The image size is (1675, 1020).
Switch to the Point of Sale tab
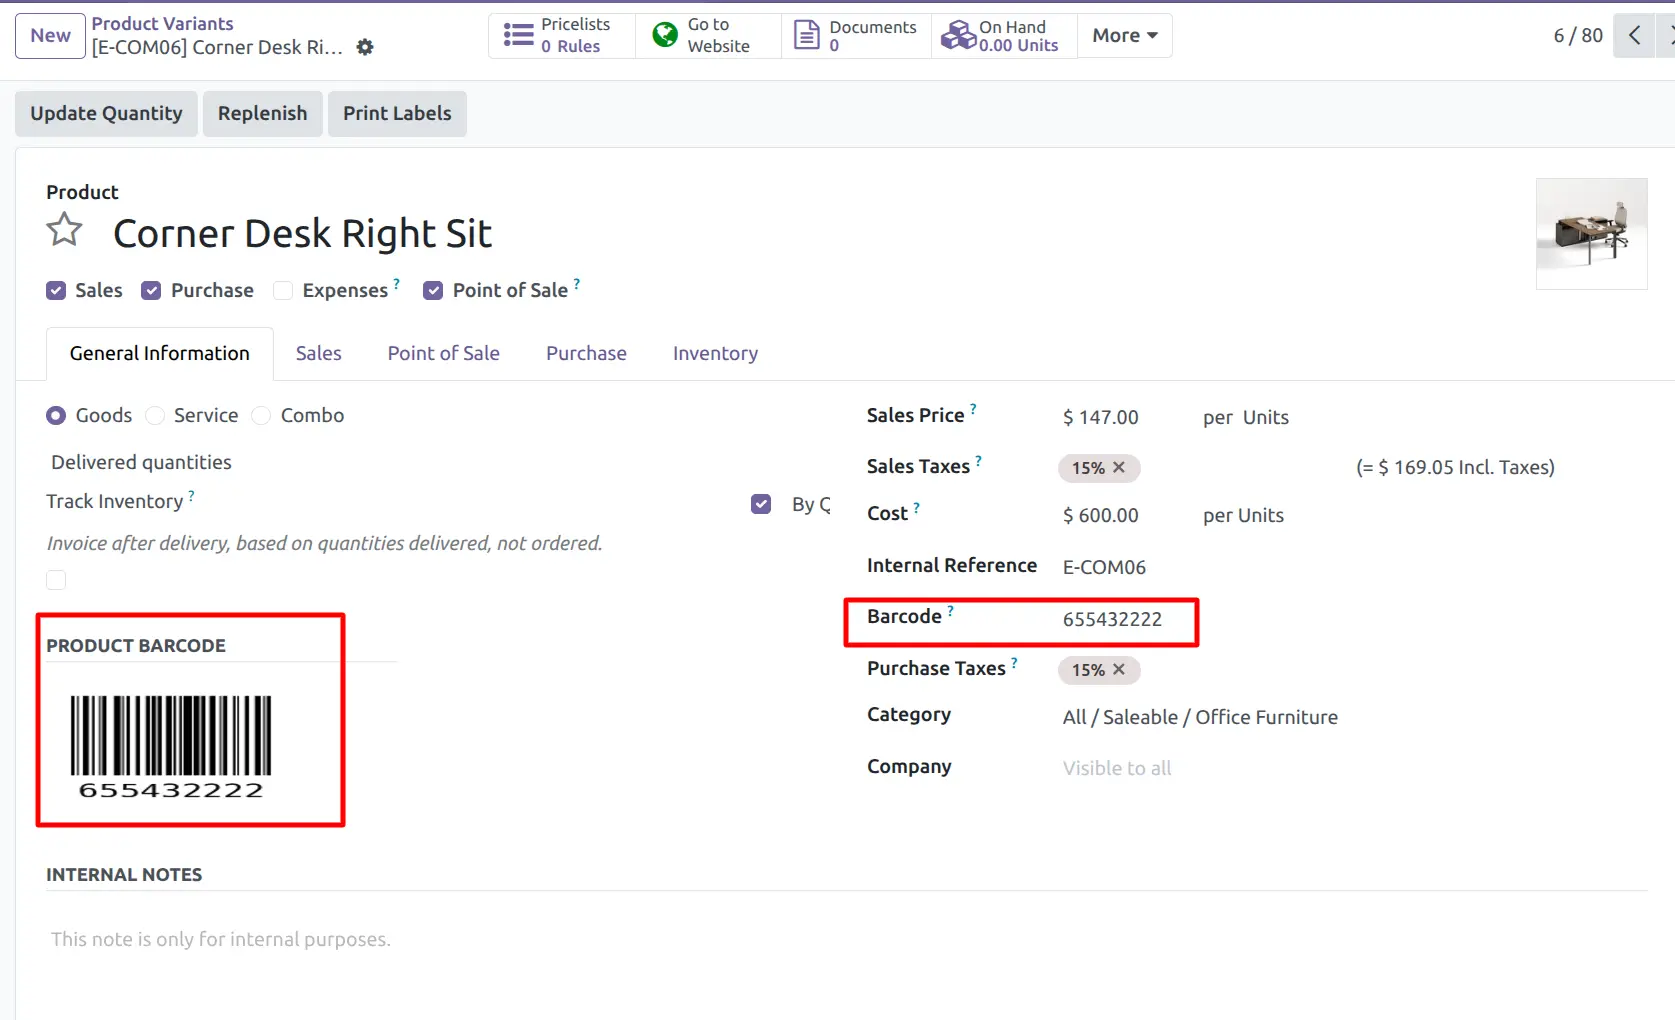click(444, 353)
